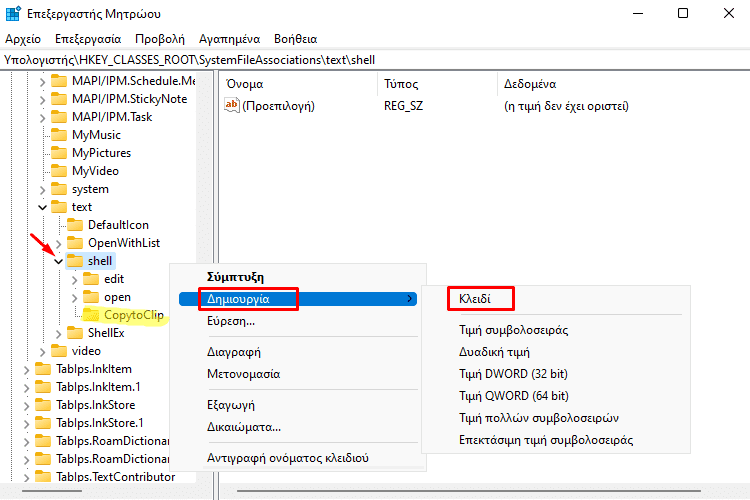Image resolution: width=750 pixels, height=500 pixels.
Task: Open the Προβολή menu
Action: [160, 39]
